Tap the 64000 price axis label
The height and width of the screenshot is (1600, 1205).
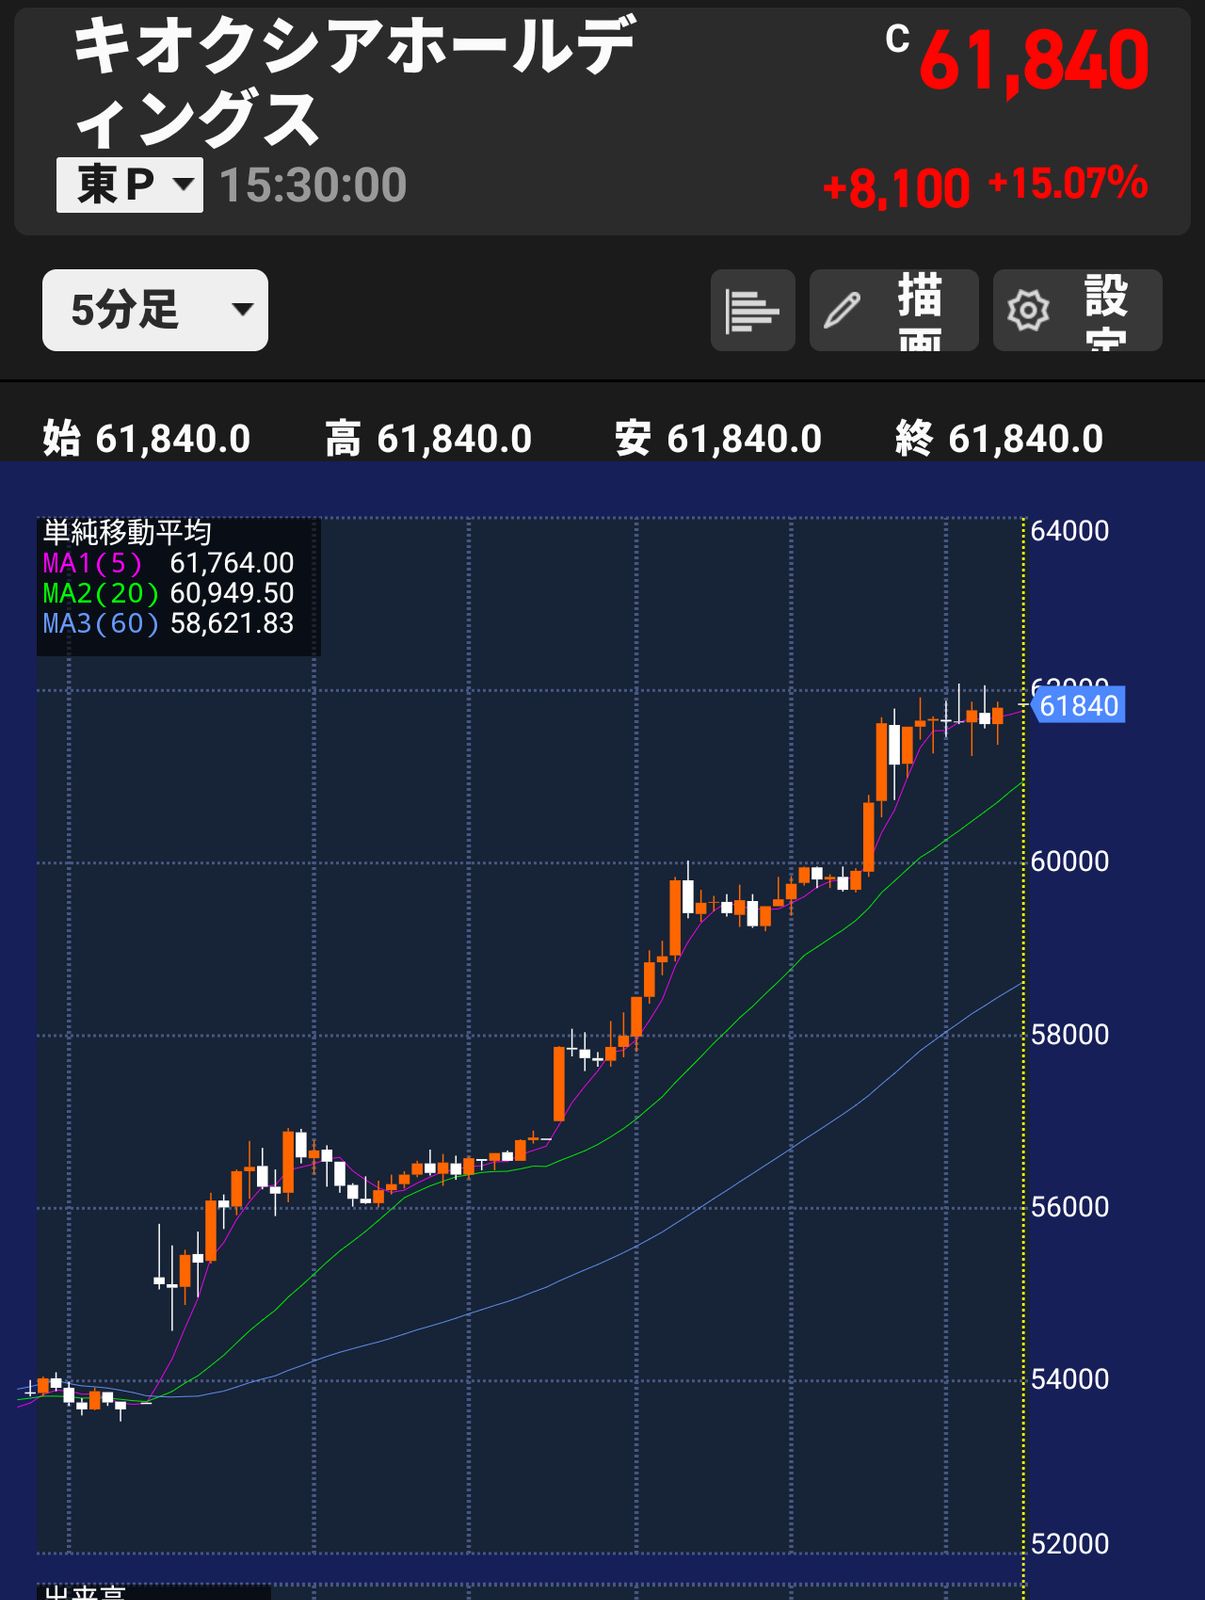(1069, 531)
